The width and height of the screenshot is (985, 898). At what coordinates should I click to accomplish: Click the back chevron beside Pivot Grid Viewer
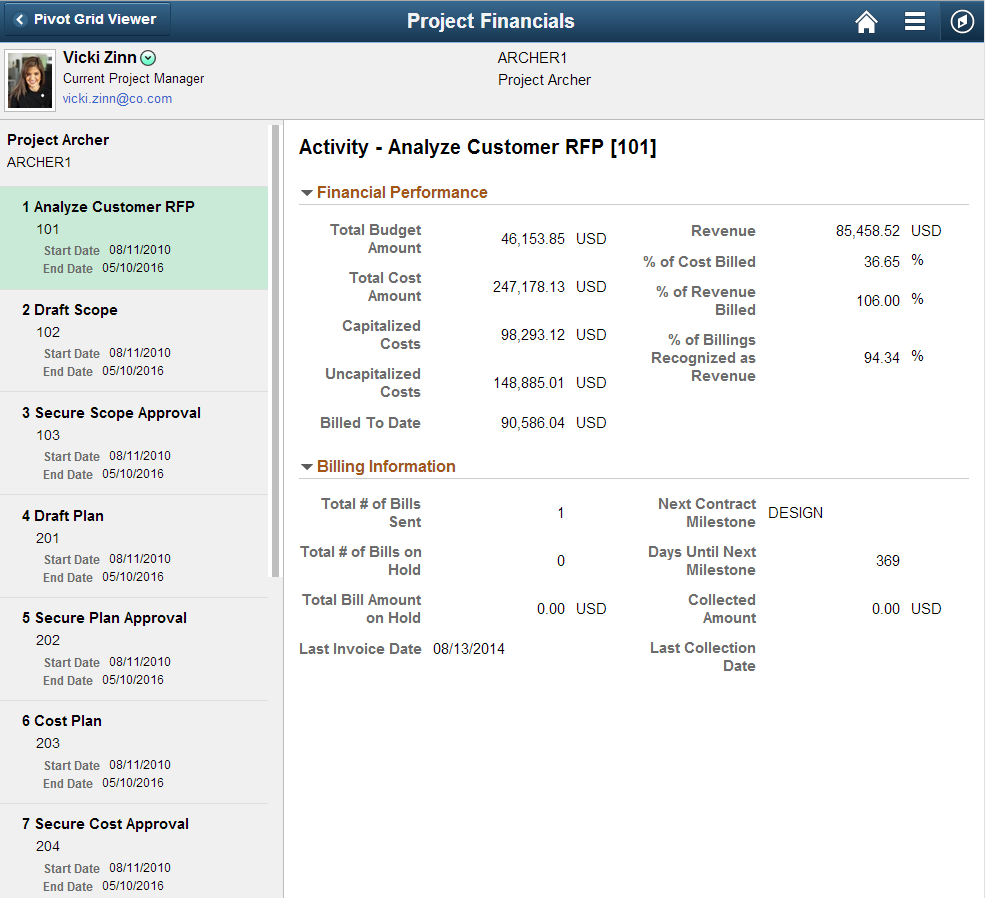pyautogui.click(x=19, y=18)
